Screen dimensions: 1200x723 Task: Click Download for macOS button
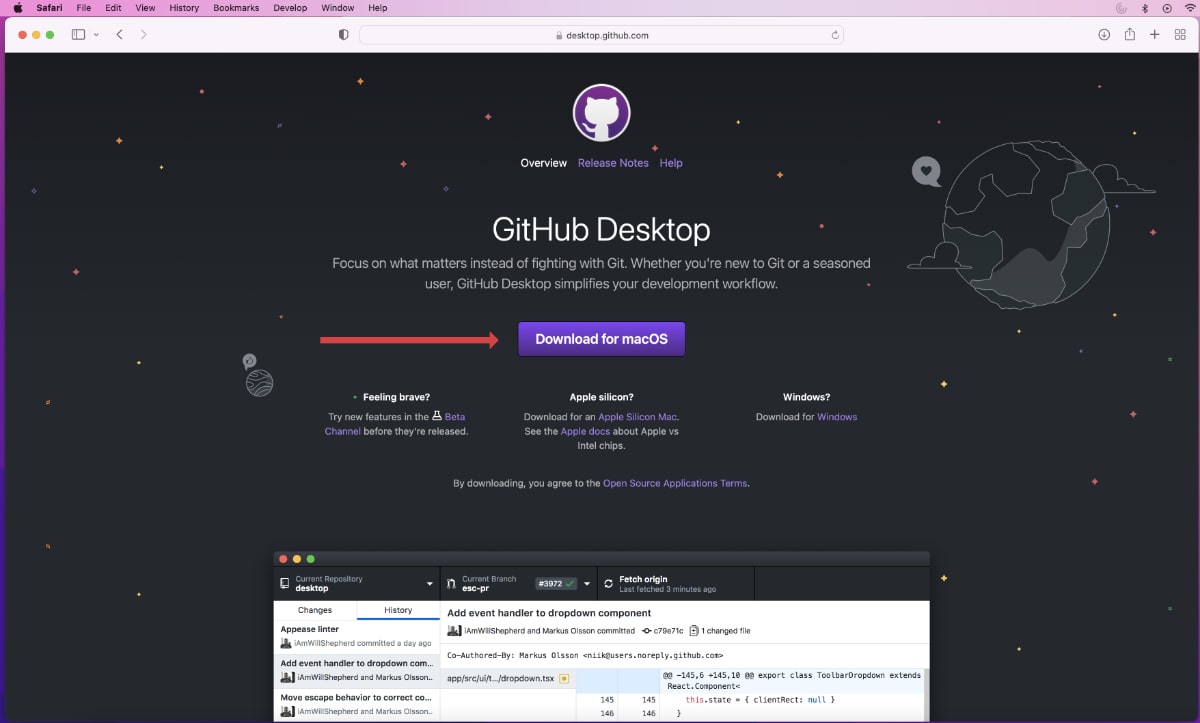[601, 339]
